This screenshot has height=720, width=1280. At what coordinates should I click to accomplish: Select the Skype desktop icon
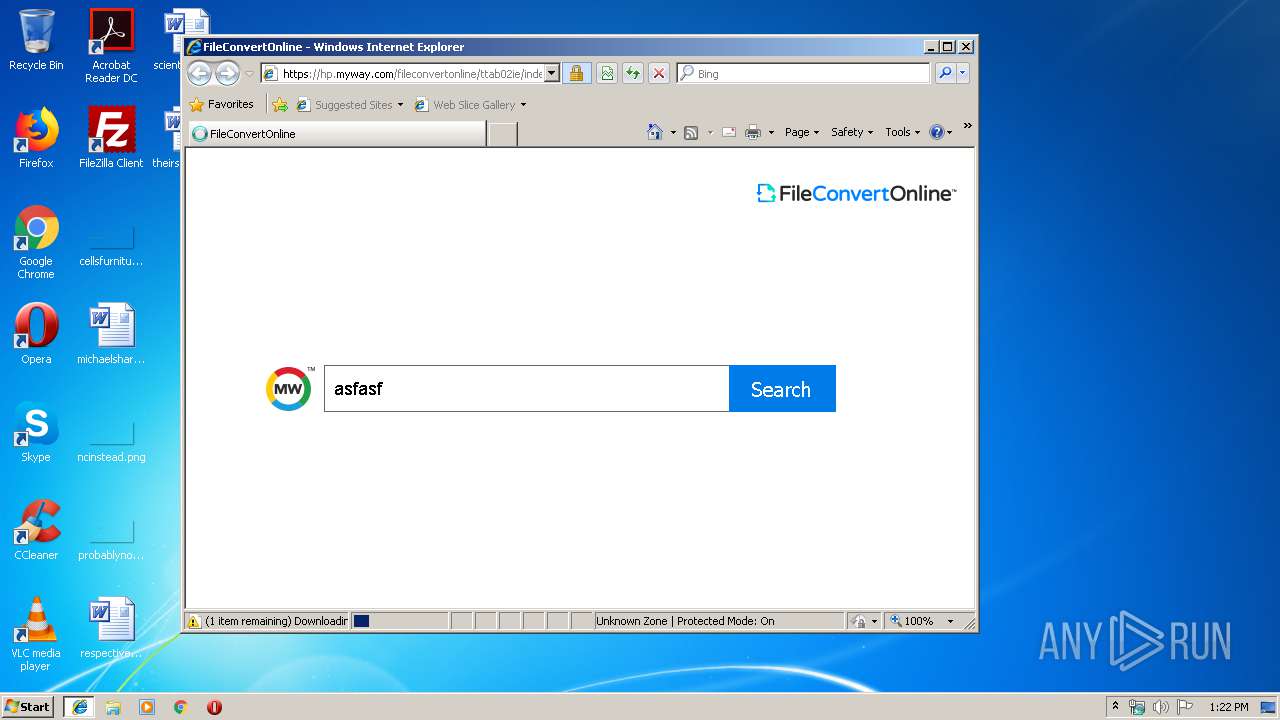36,432
